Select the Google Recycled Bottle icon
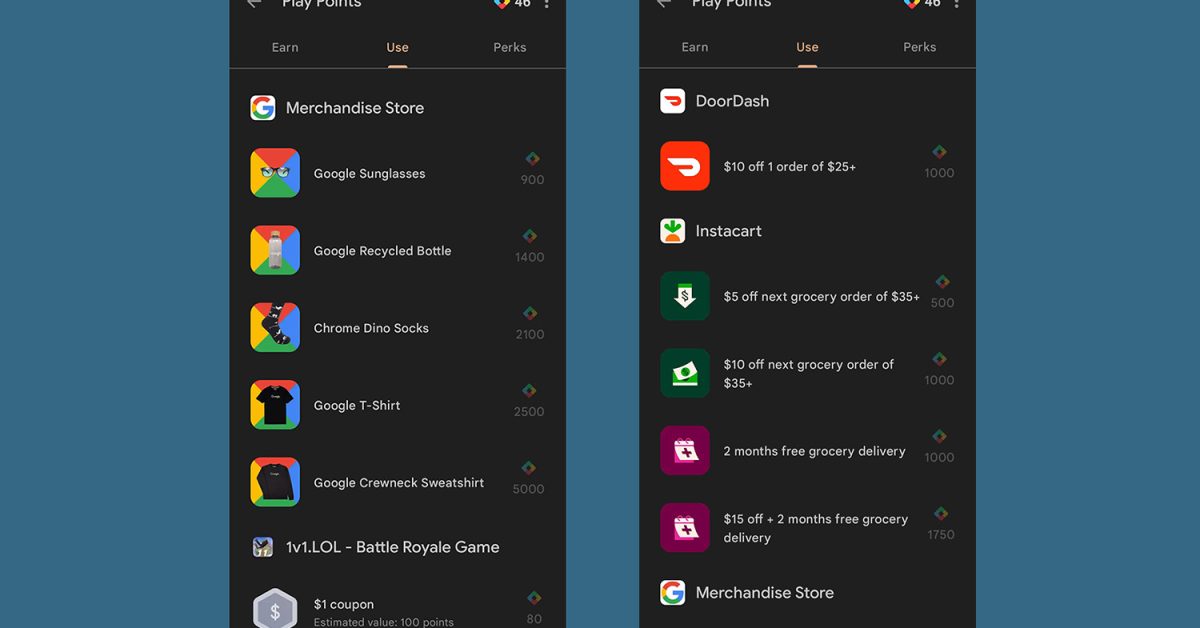 click(275, 250)
